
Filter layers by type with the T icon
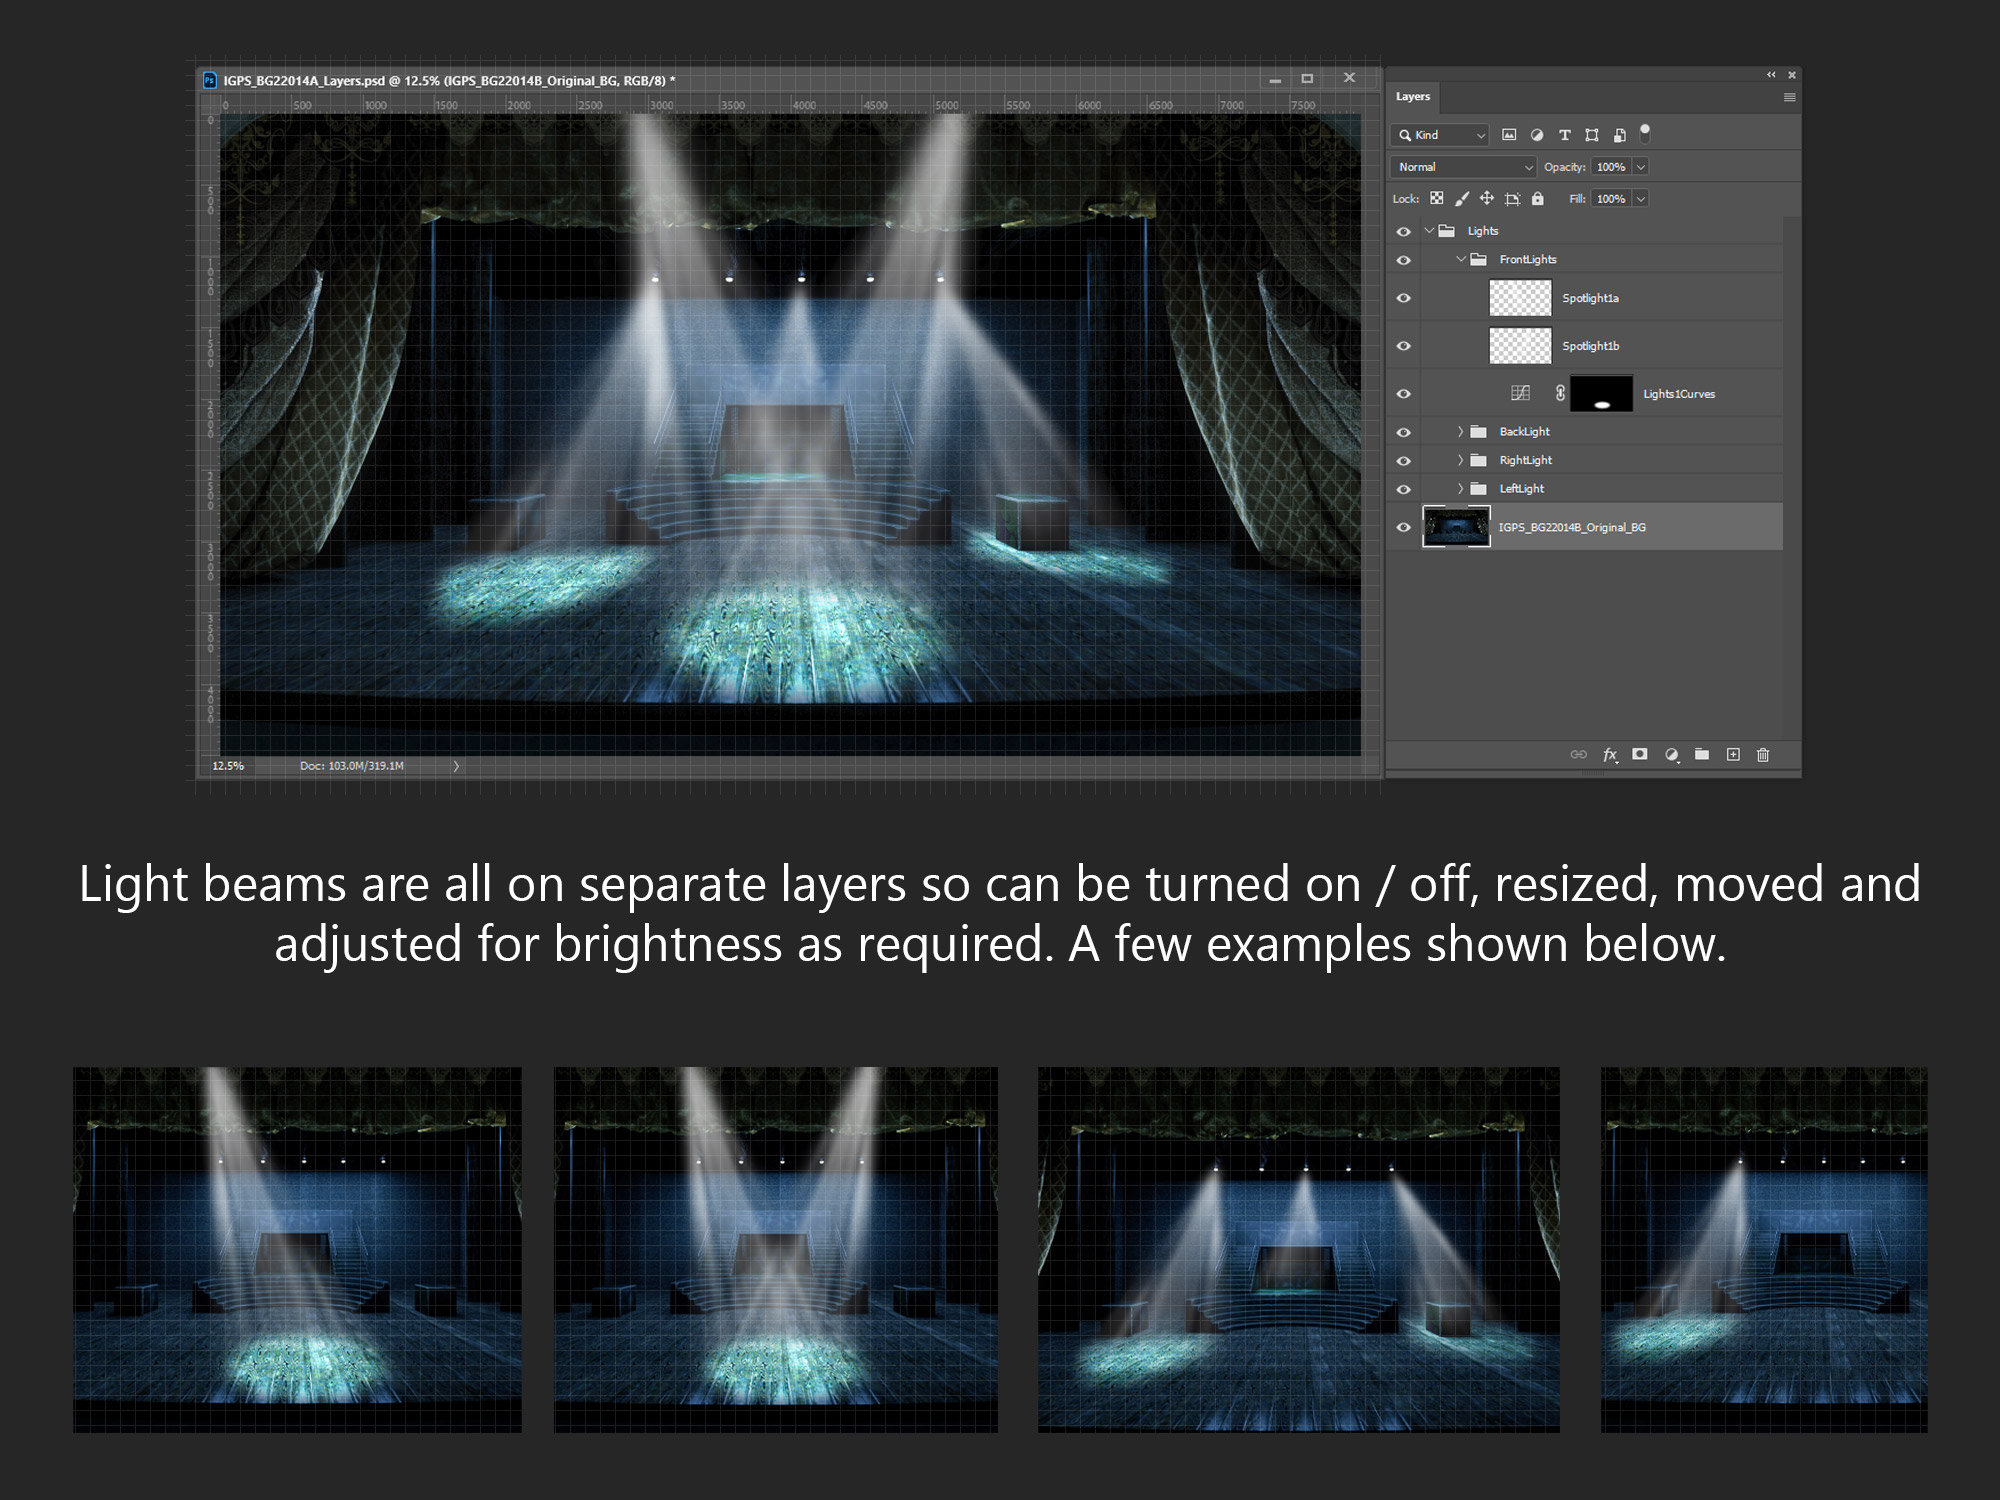[1565, 135]
